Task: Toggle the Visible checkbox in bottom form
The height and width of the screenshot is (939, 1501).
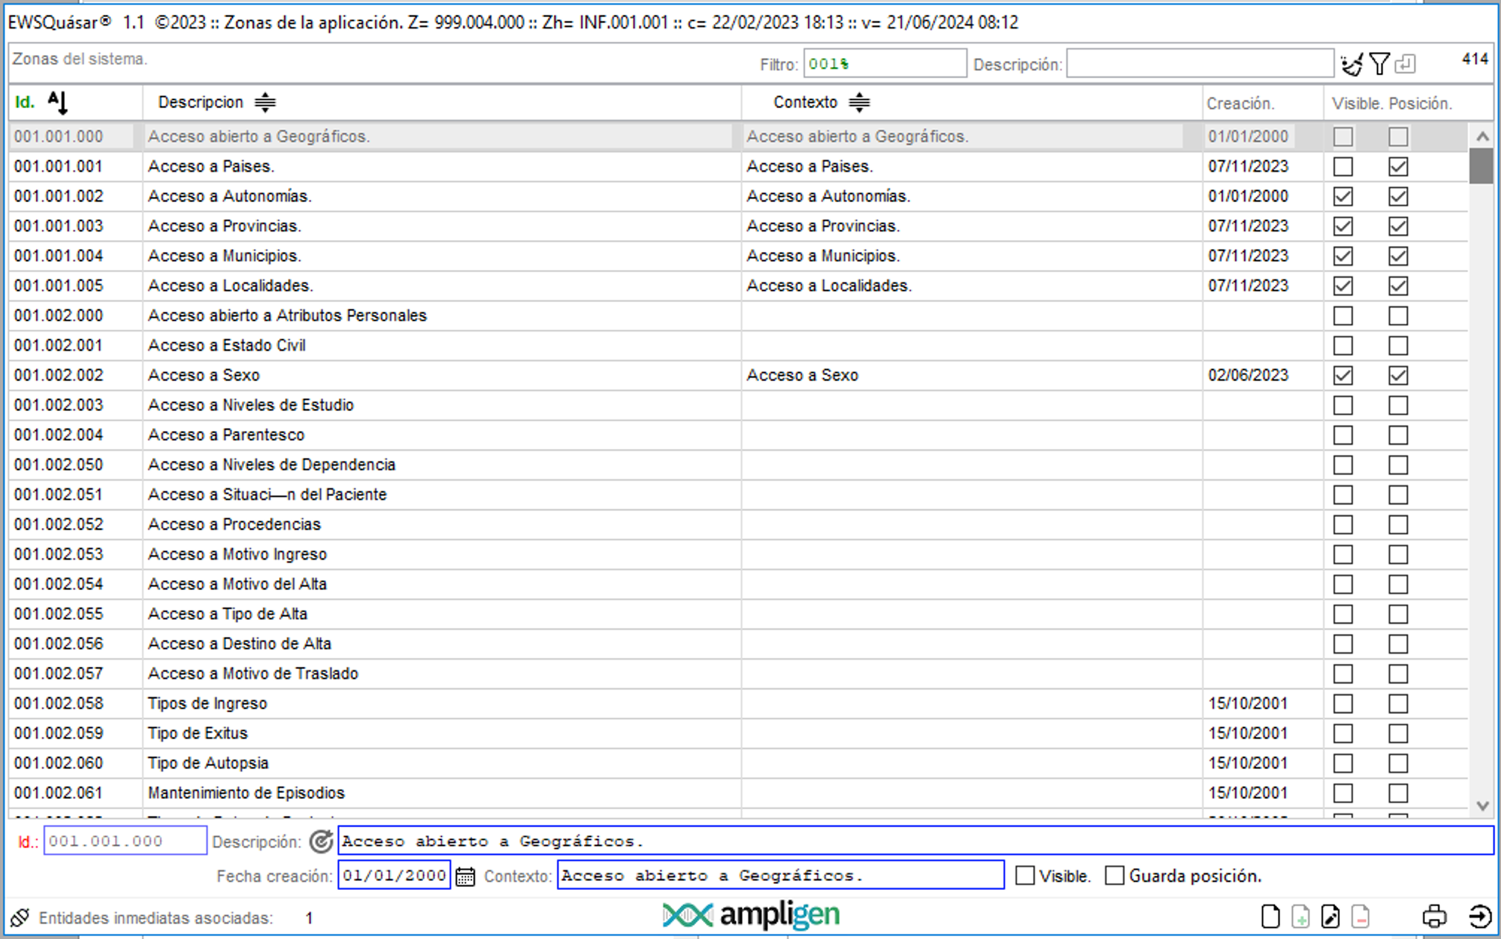Action: [x=1025, y=876]
